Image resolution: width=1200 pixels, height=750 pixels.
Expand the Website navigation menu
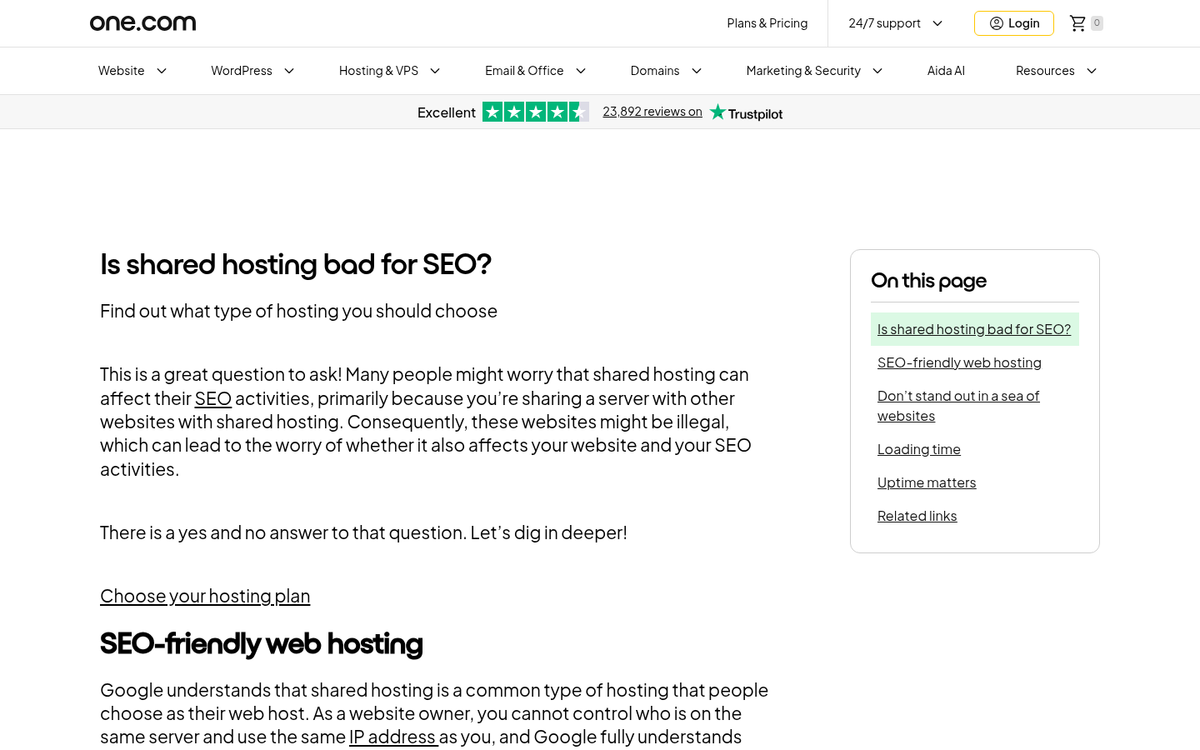[x=123, y=70]
